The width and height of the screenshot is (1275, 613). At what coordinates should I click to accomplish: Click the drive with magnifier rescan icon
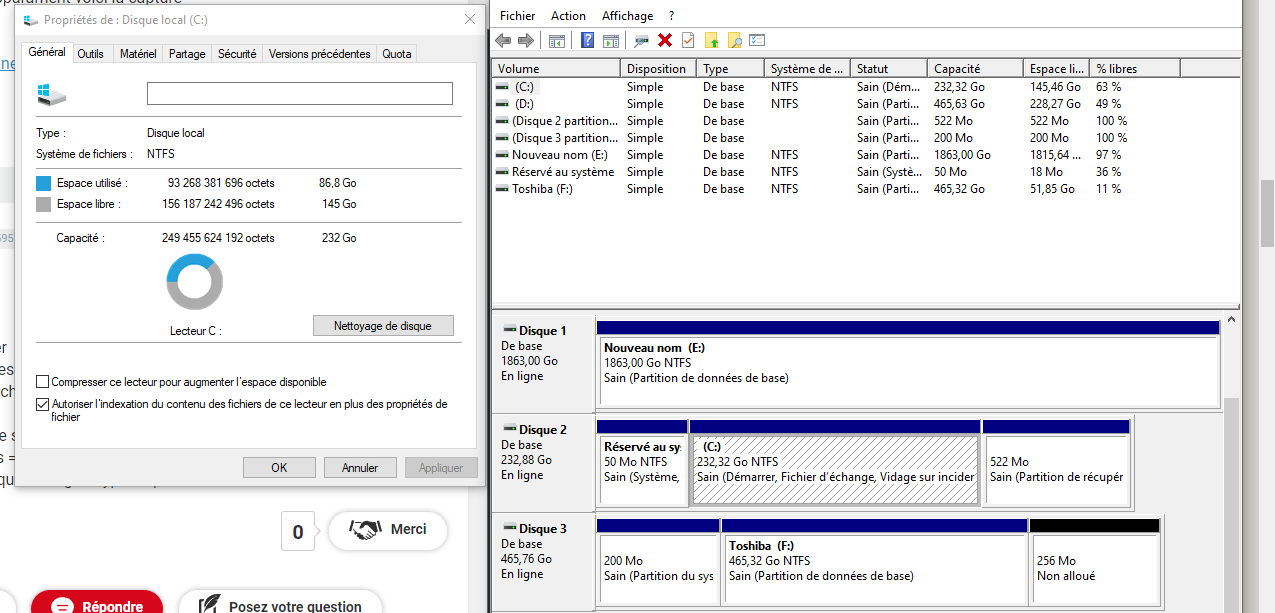tap(641, 40)
